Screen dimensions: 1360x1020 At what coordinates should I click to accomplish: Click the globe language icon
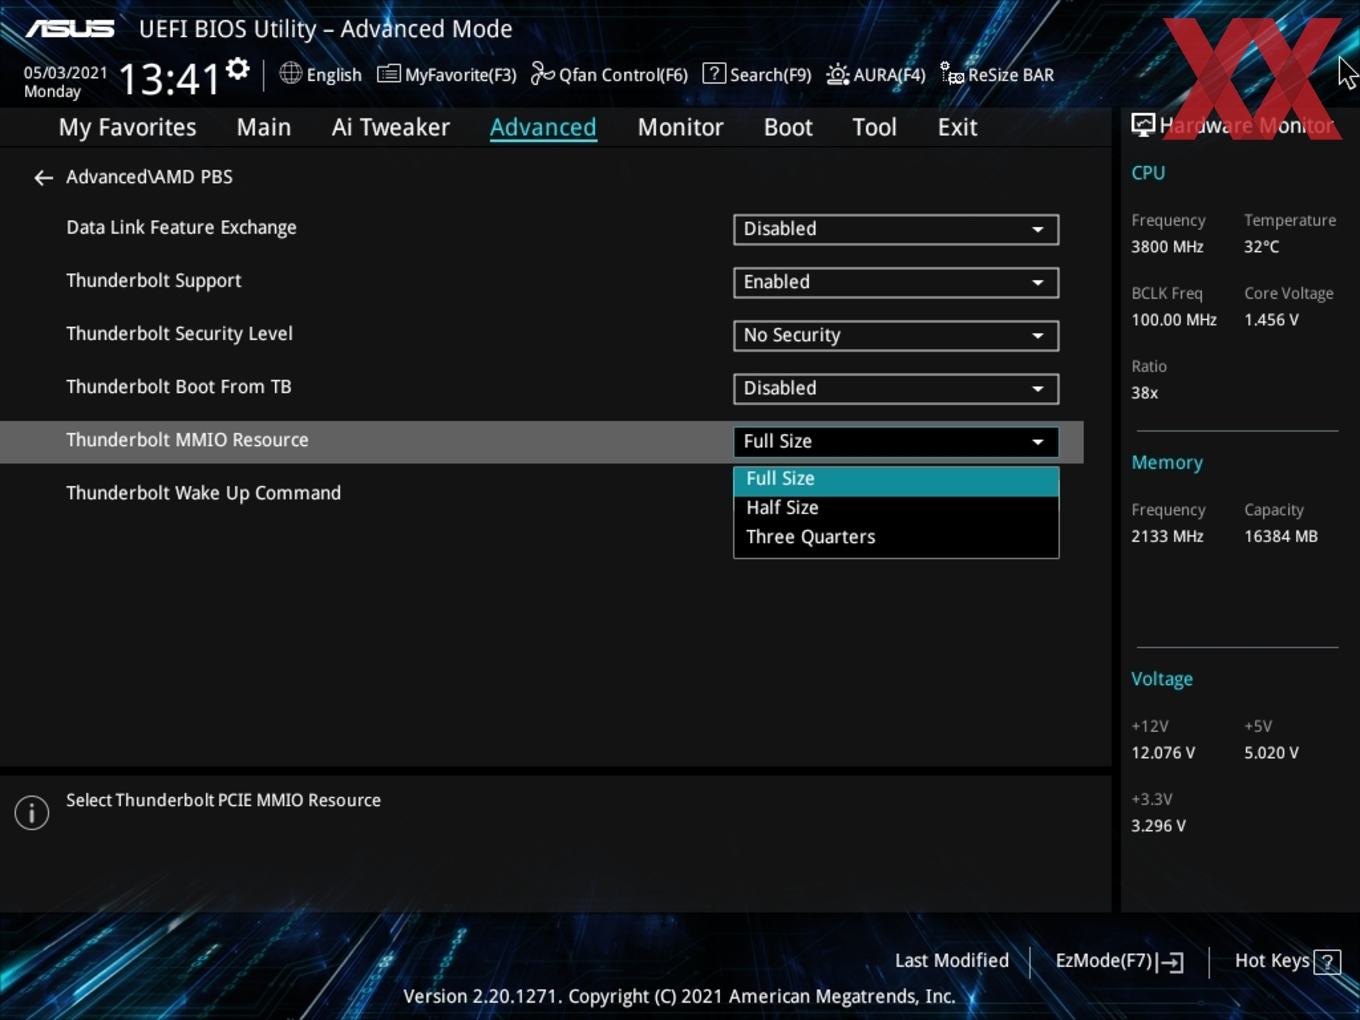(x=290, y=73)
